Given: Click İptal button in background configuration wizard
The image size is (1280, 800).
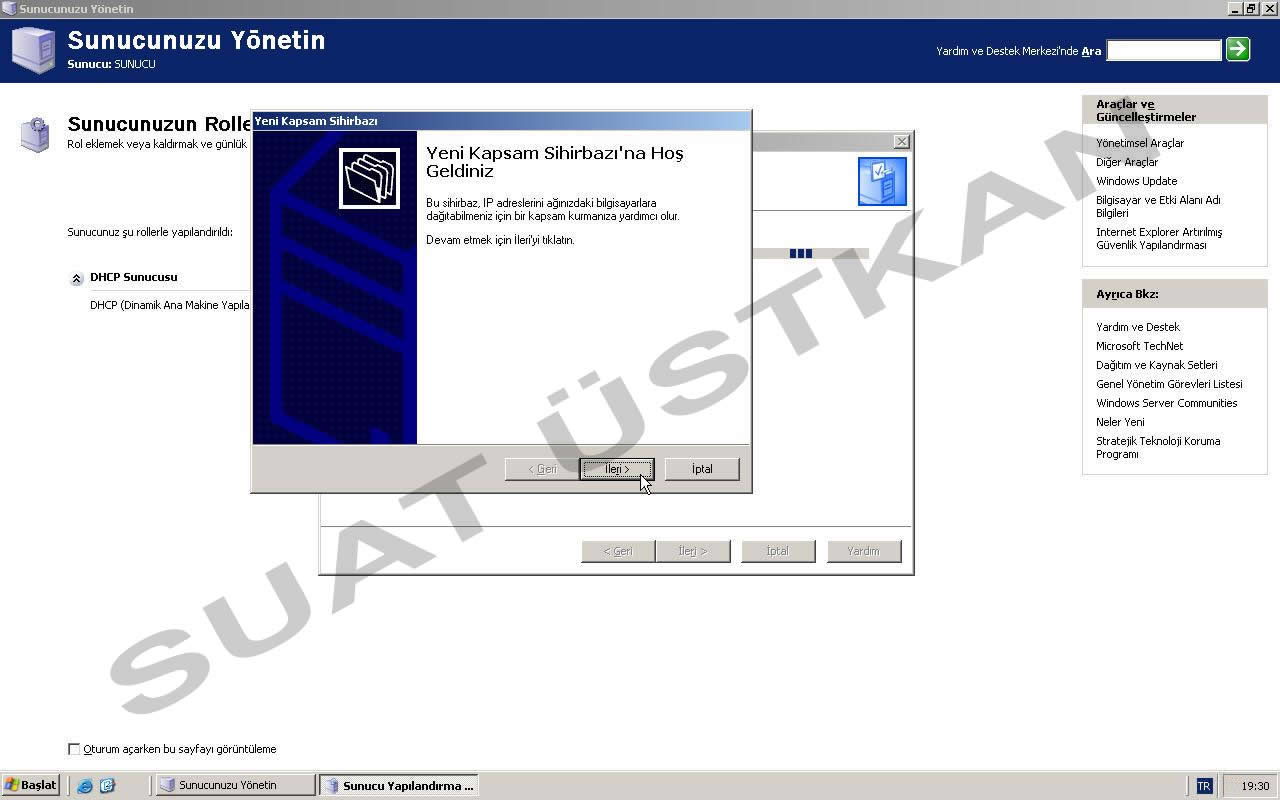Looking at the screenshot, I should (x=778, y=551).
